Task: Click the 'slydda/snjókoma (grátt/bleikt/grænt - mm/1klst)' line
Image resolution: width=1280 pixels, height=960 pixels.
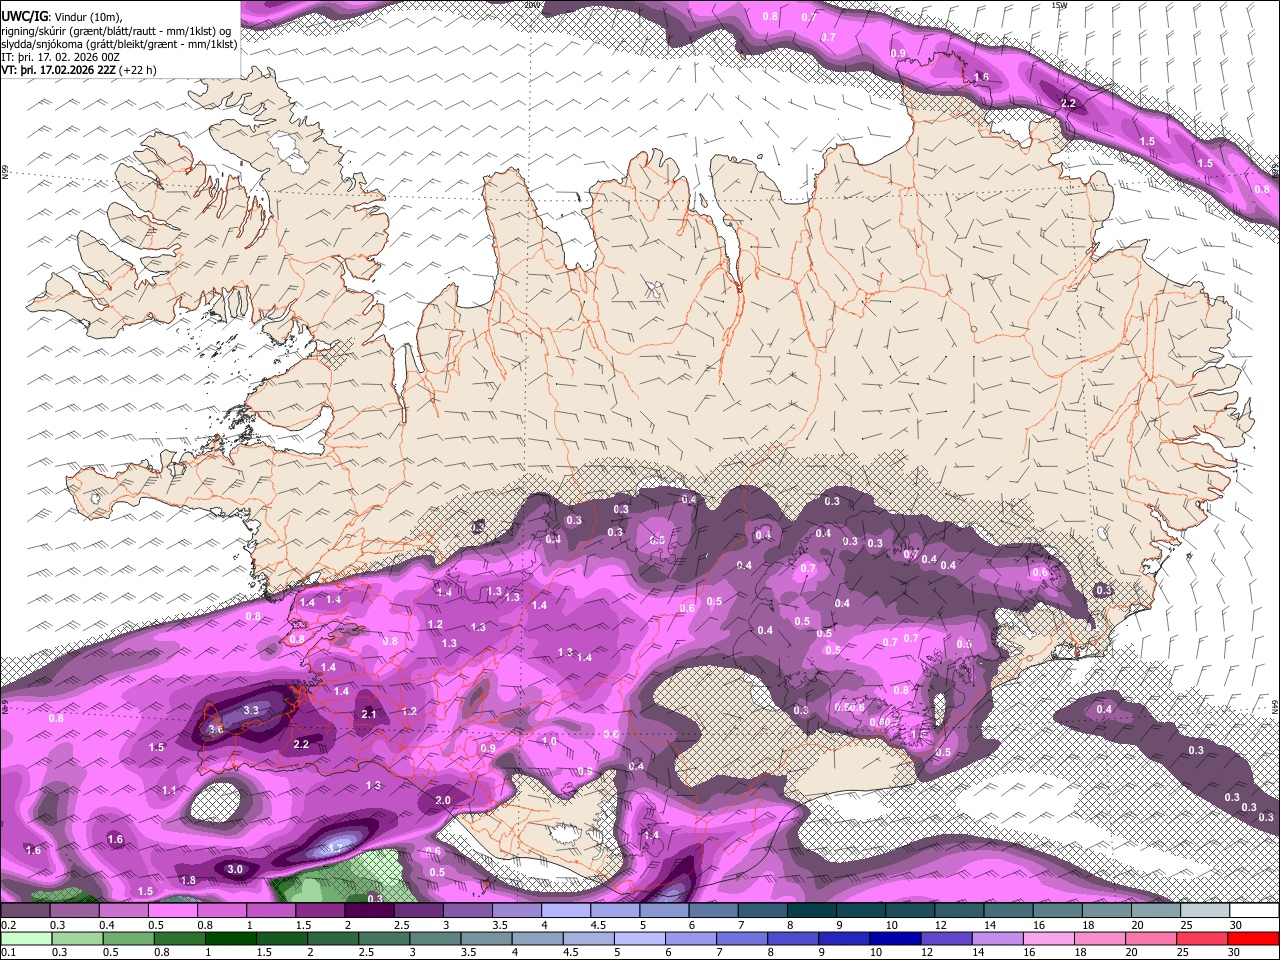Action: [119, 44]
